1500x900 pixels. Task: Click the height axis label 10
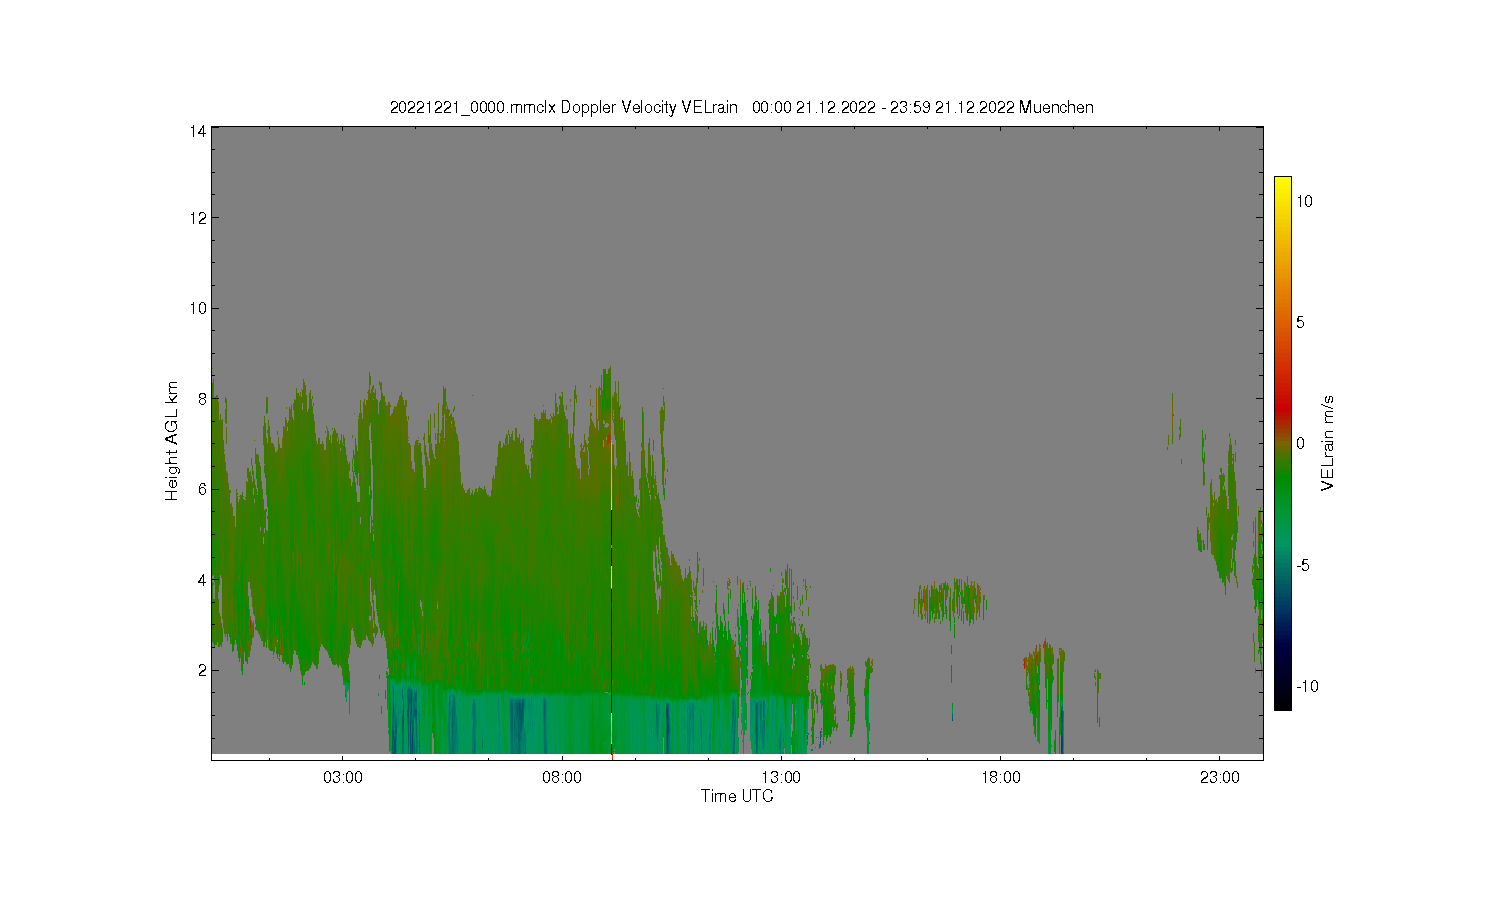pyautogui.click(x=198, y=308)
